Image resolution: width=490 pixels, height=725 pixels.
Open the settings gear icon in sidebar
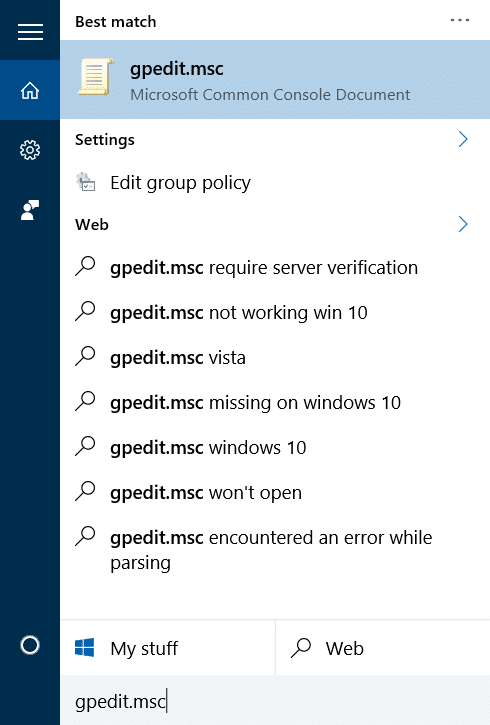coord(30,150)
